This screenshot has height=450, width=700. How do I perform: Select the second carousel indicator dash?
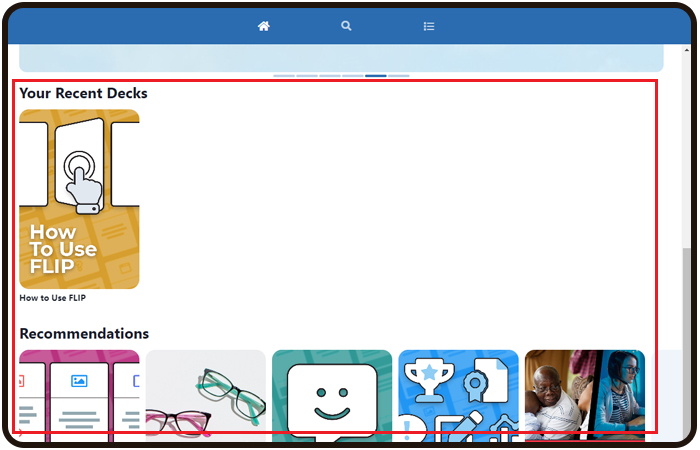point(307,76)
